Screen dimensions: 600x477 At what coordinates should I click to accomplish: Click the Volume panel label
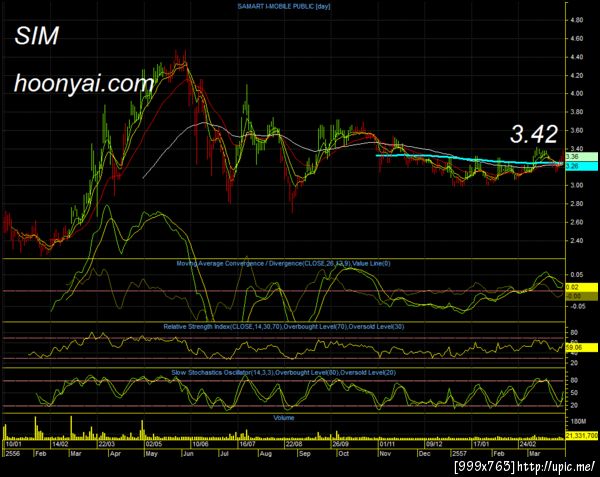[284, 418]
